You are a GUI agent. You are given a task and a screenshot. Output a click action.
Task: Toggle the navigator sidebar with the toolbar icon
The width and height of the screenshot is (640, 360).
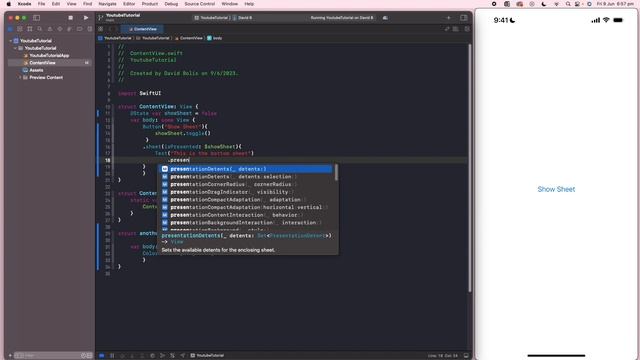36,18
